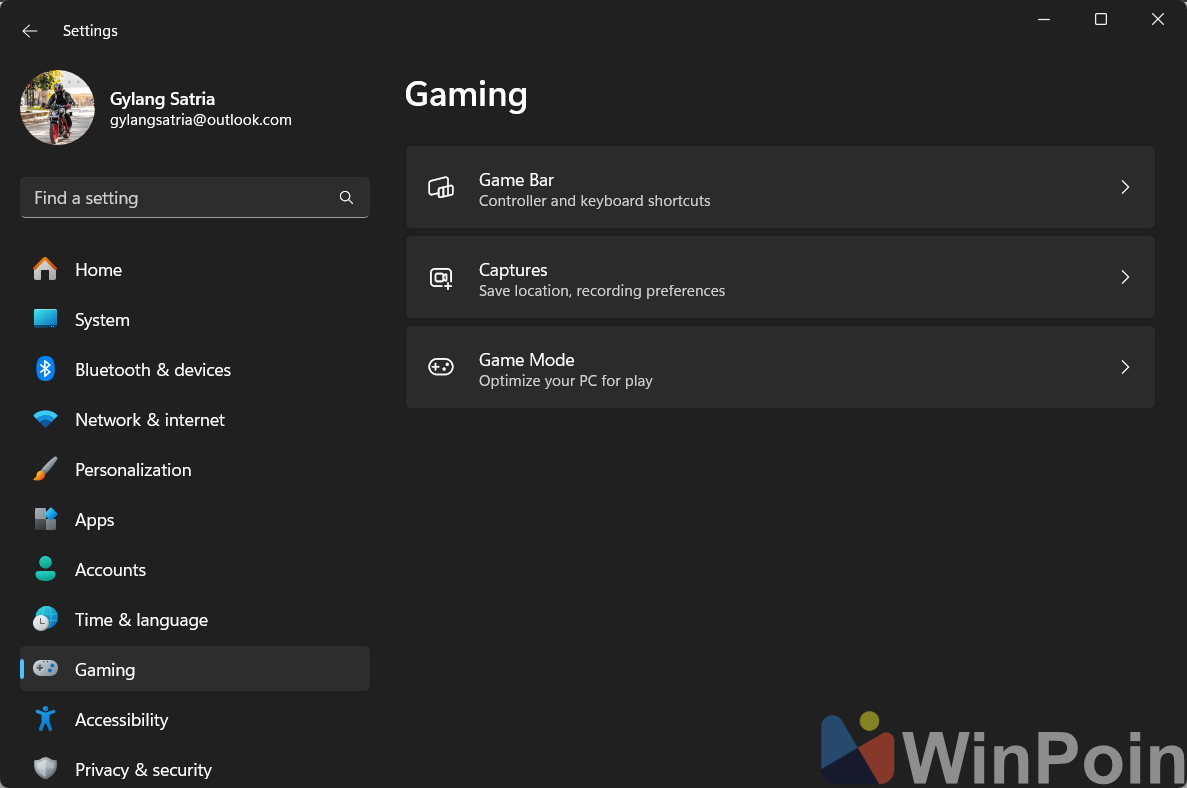Viewport: 1187px width, 788px height.
Task: Select the Time & language label
Action: click(x=142, y=620)
